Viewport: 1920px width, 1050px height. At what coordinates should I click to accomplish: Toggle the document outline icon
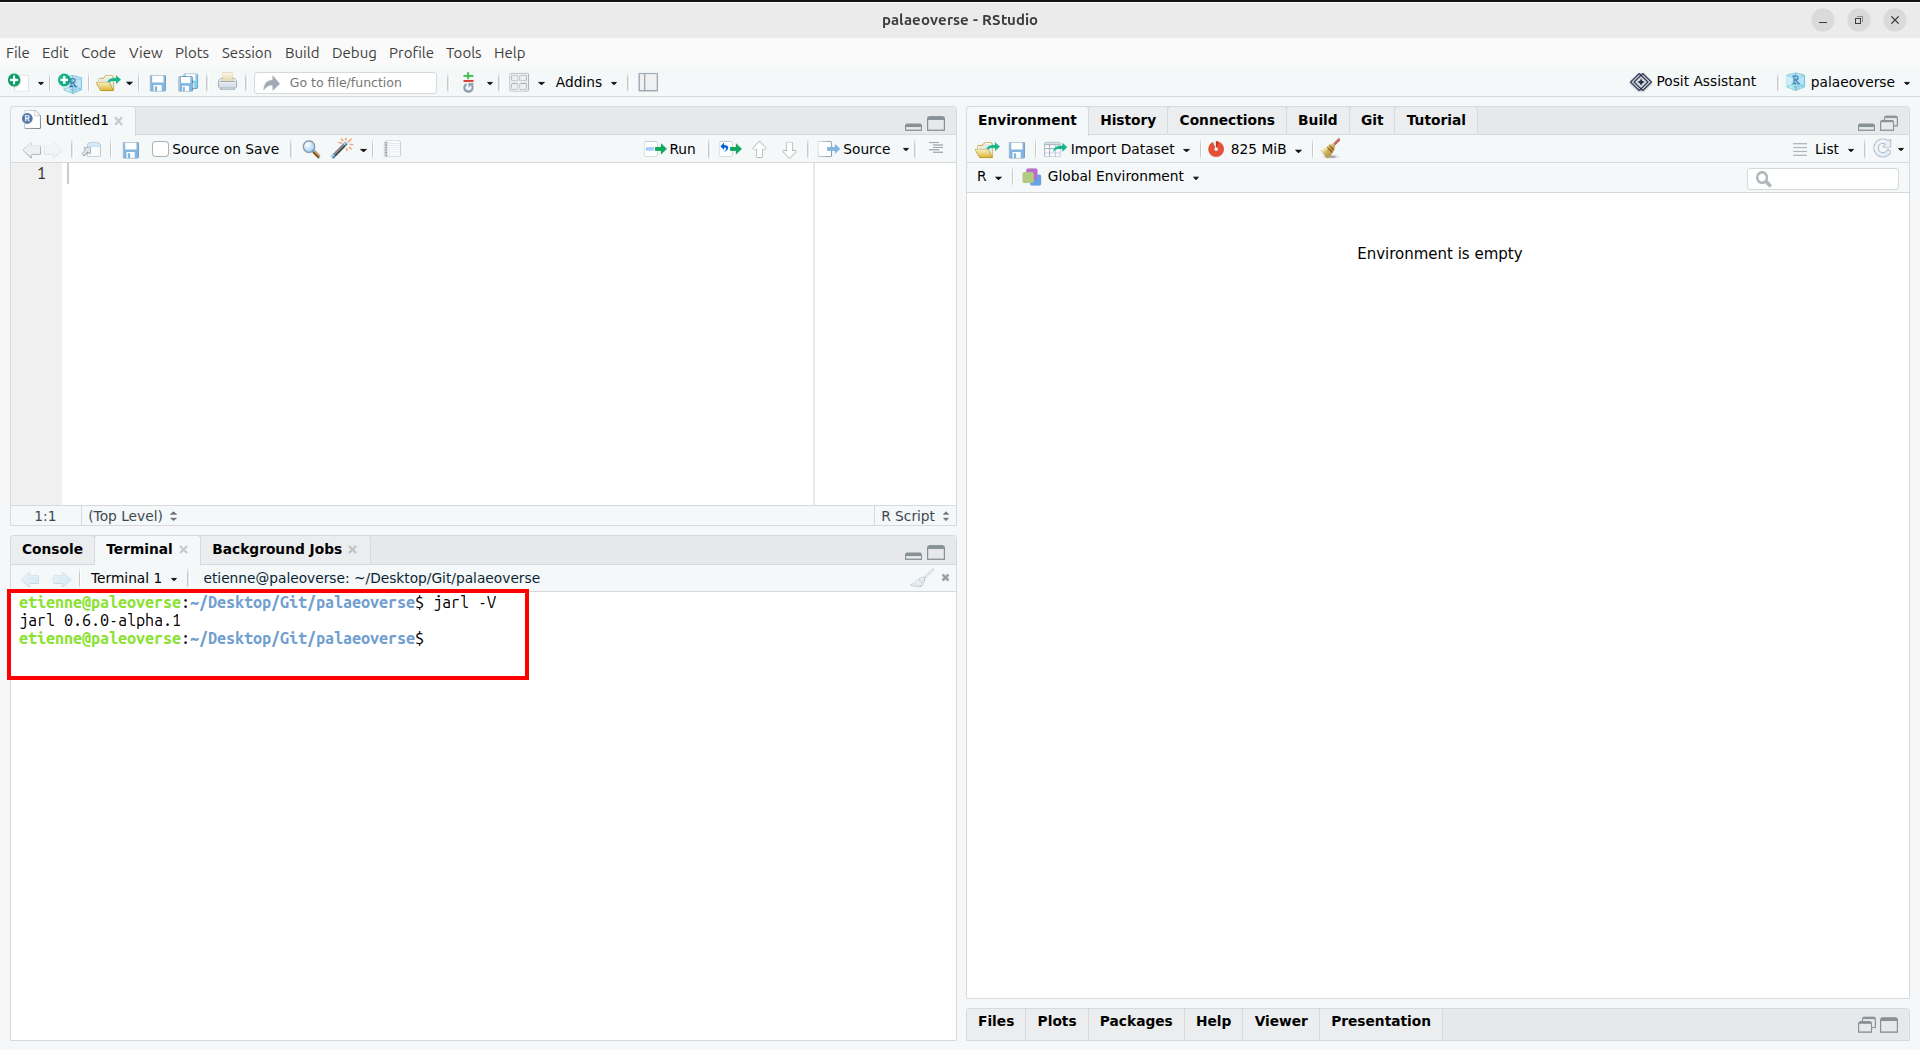[936, 149]
